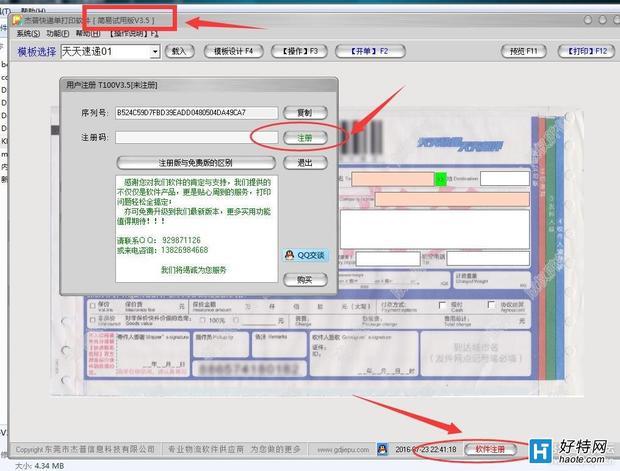Focus the 注册码 registration code field
Screen dimensions: 620x471
tap(196, 138)
